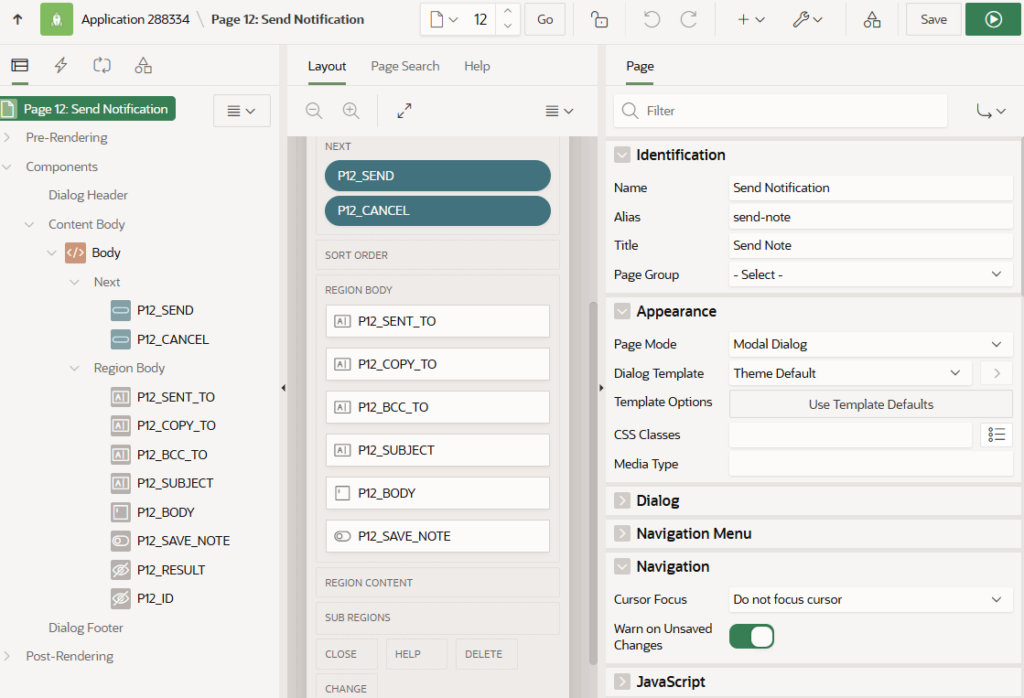Open the Cursor Focus dropdown
This screenshot has height=698, width=1024.
(870, 599)
